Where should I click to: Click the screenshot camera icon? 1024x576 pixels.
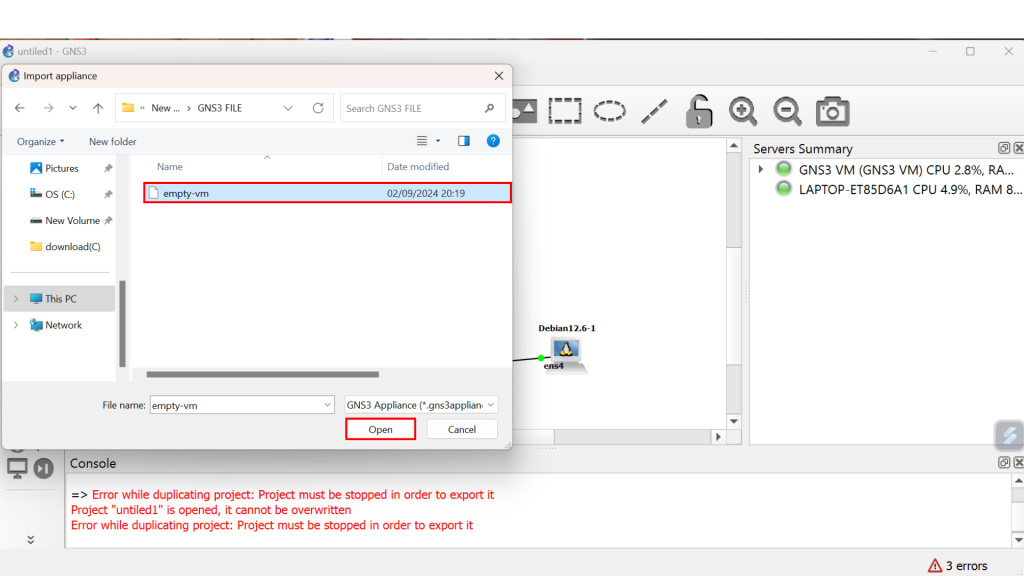pyautogui.click(x=832, y=111)
